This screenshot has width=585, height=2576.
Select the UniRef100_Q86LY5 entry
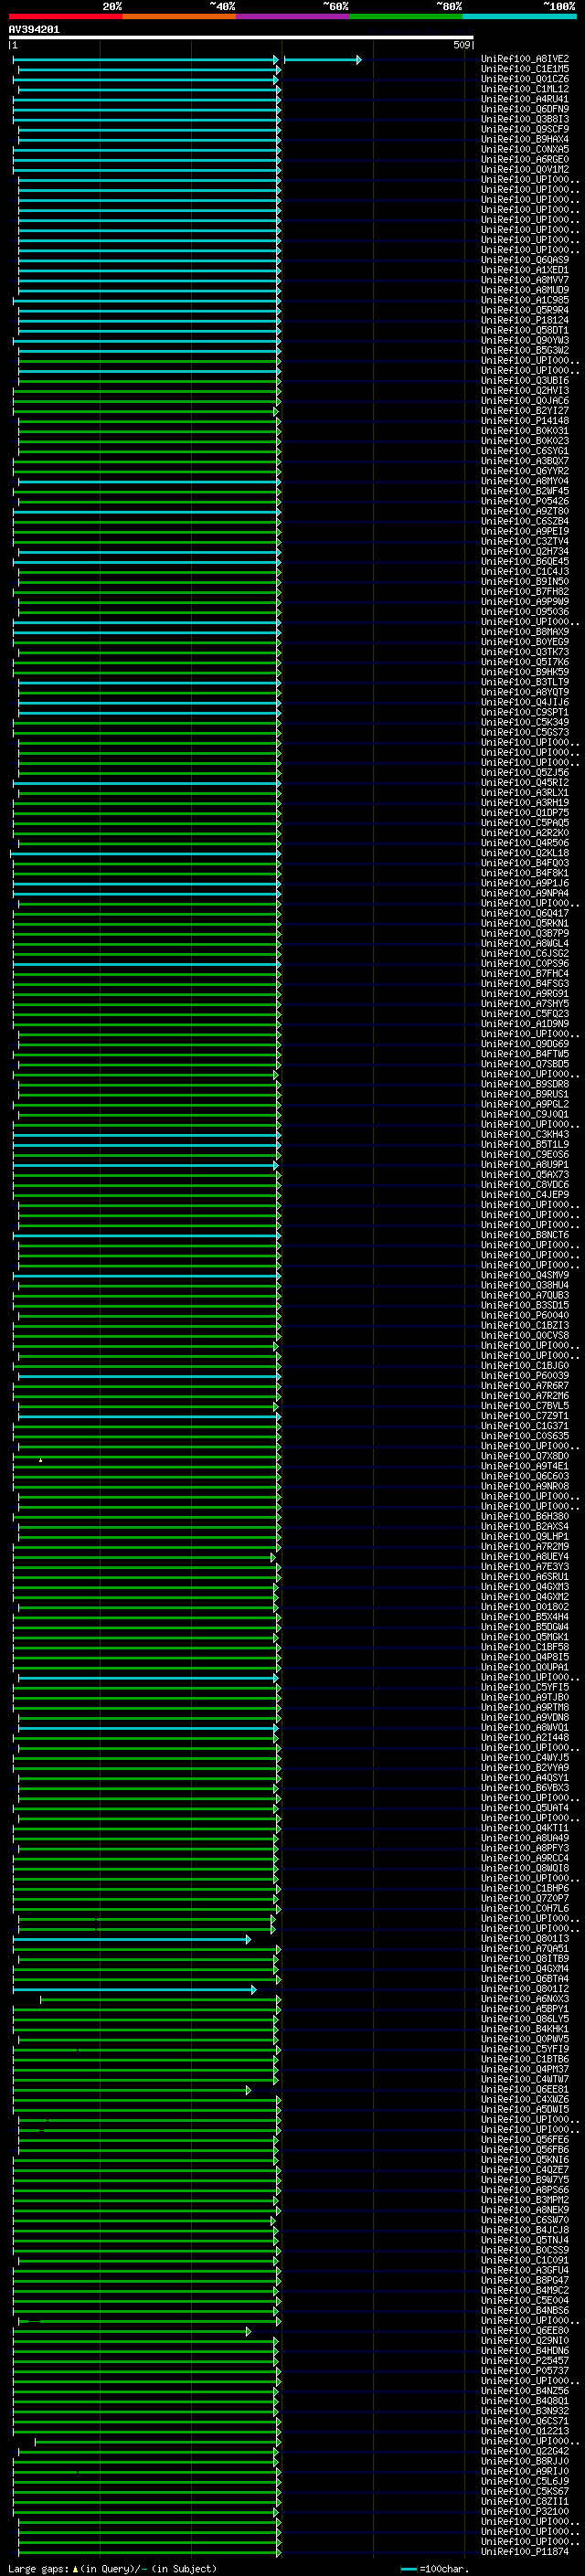[x=525, y=2018]
